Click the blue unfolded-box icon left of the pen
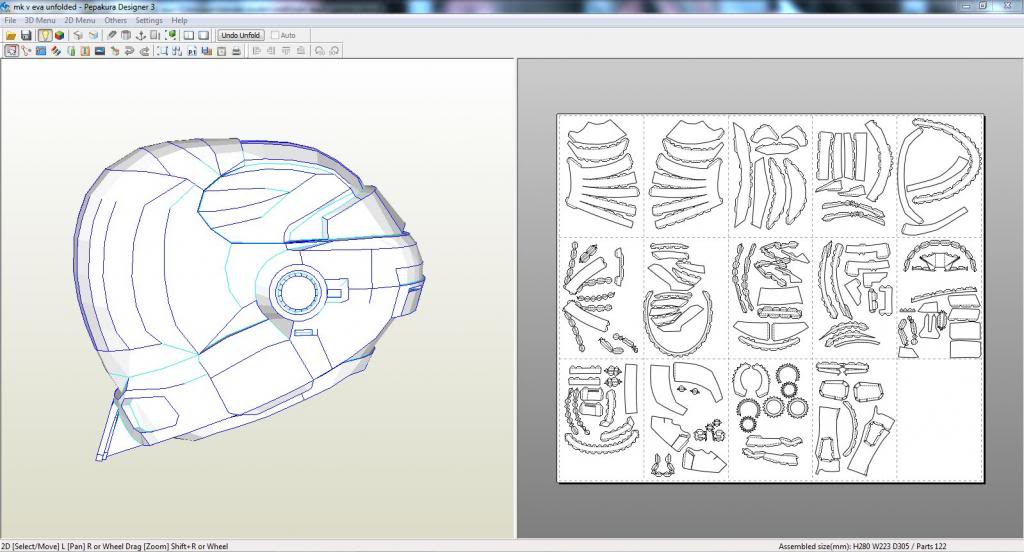 click(x=93, y=35)
